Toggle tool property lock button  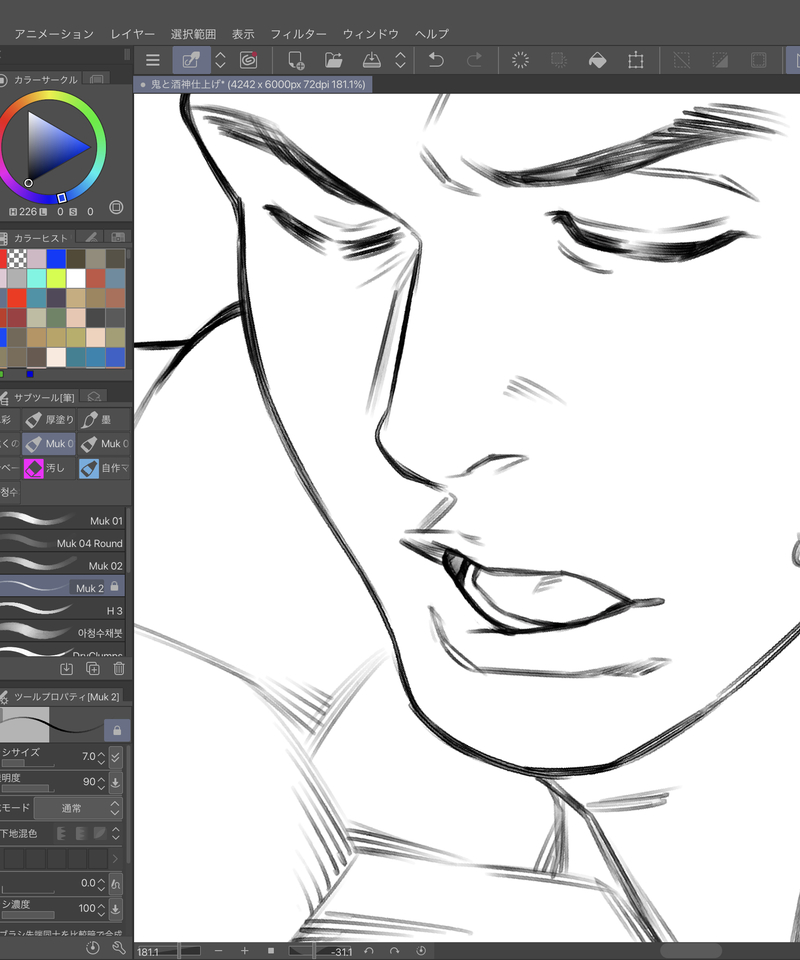[x=117, y=730]
